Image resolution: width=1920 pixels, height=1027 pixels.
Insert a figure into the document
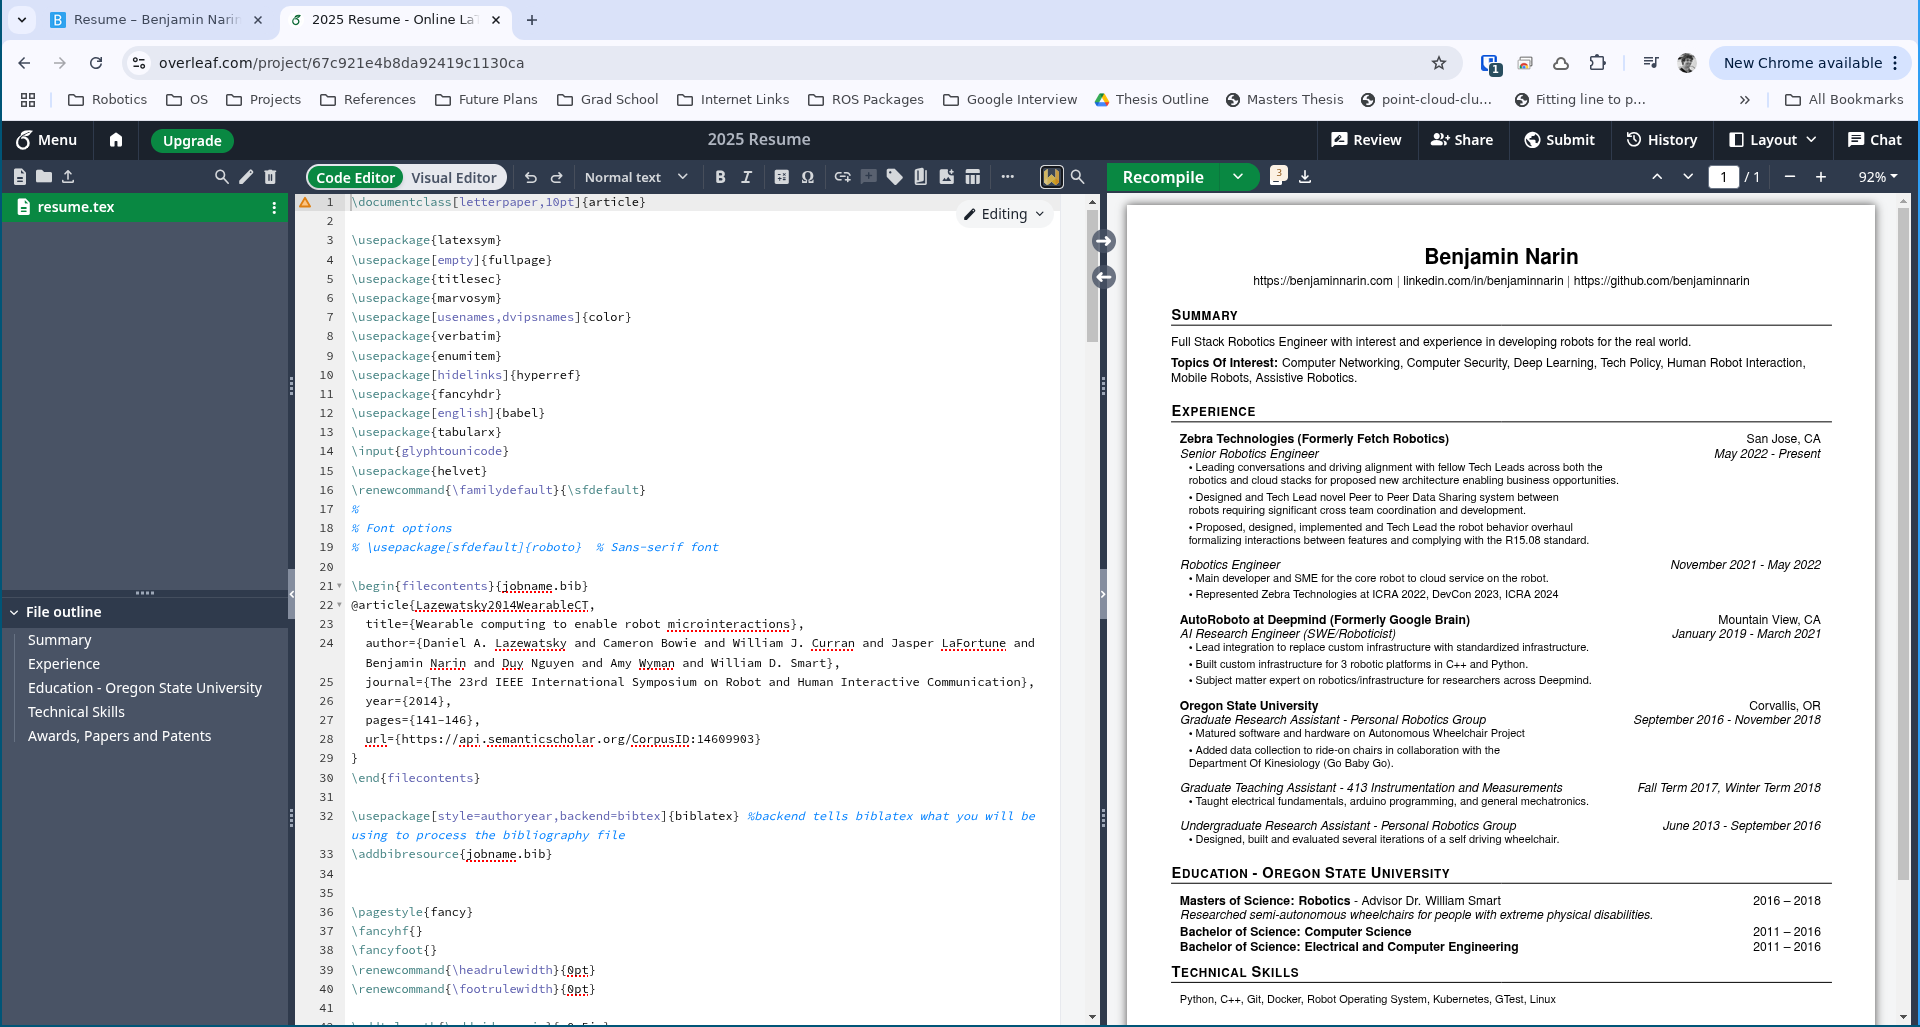click(946, 177)
